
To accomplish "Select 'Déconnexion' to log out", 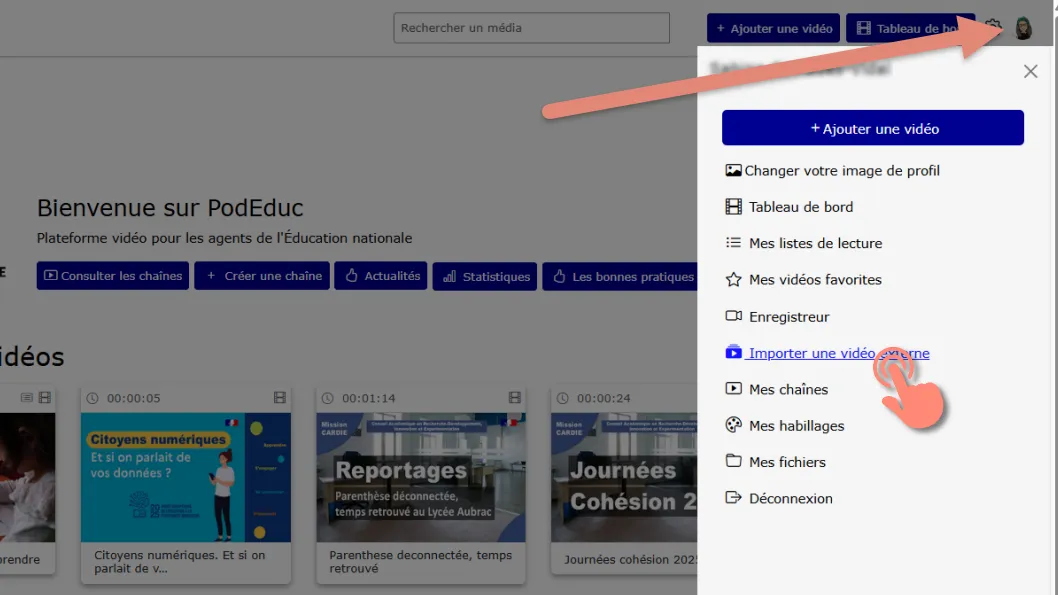I will point(791,499).
